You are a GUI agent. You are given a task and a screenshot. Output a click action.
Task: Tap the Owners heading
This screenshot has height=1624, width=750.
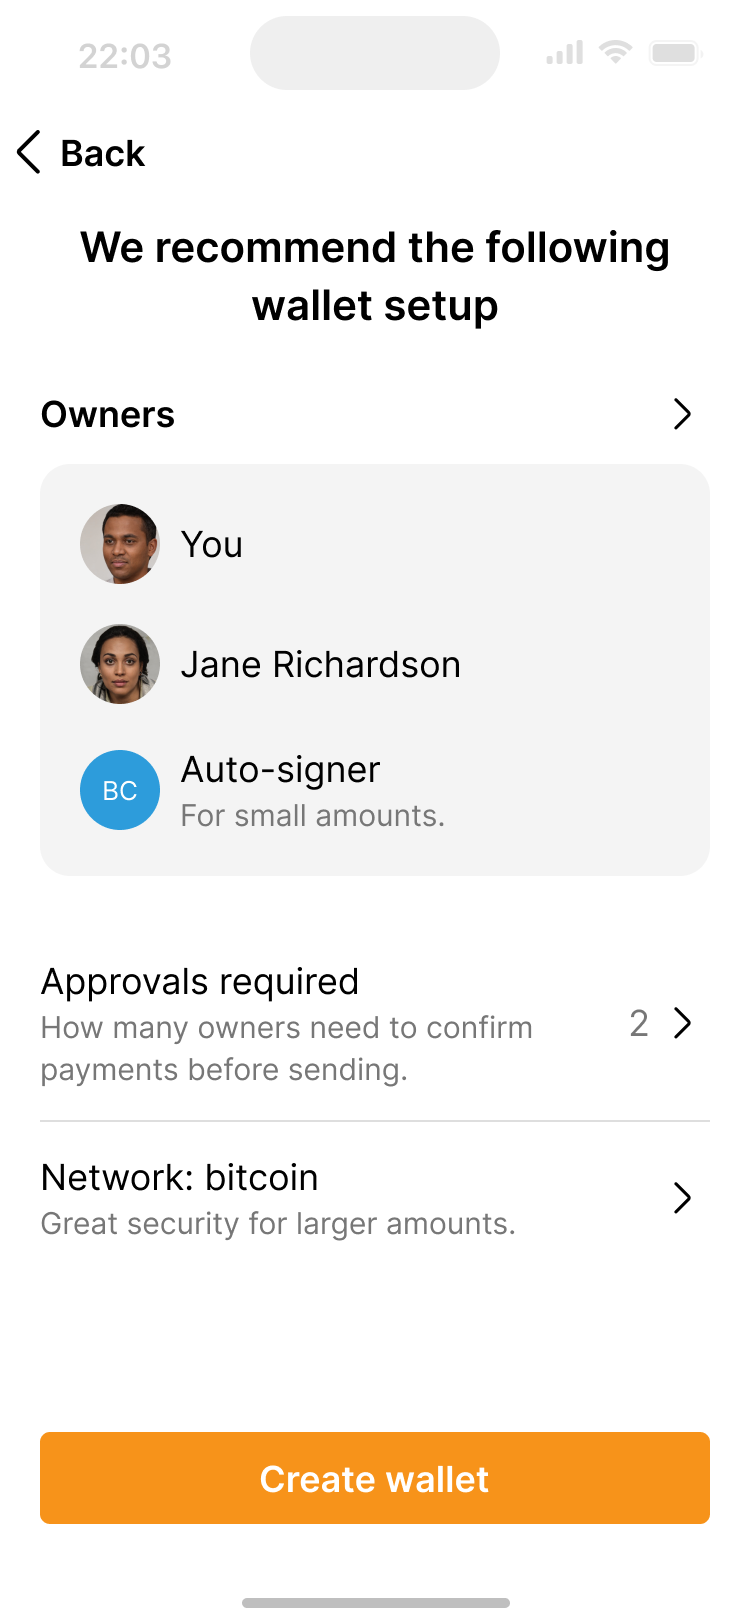click(108, 414)
